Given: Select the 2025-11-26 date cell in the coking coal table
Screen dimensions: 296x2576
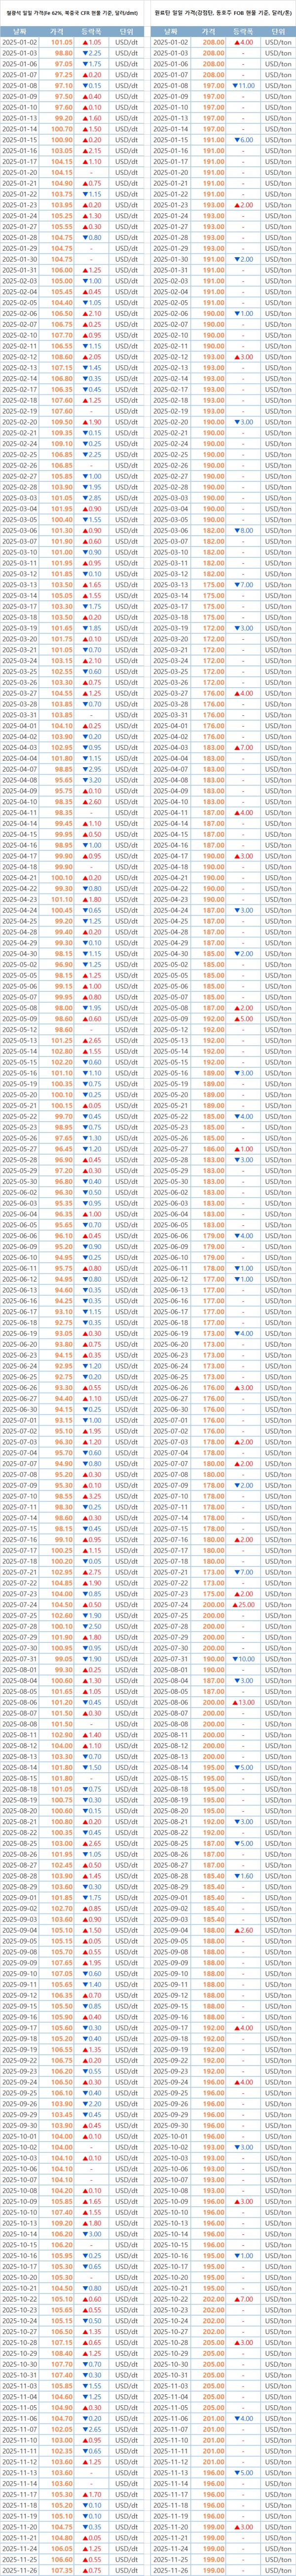Looking at the screenshot, I should [173, 2570].
